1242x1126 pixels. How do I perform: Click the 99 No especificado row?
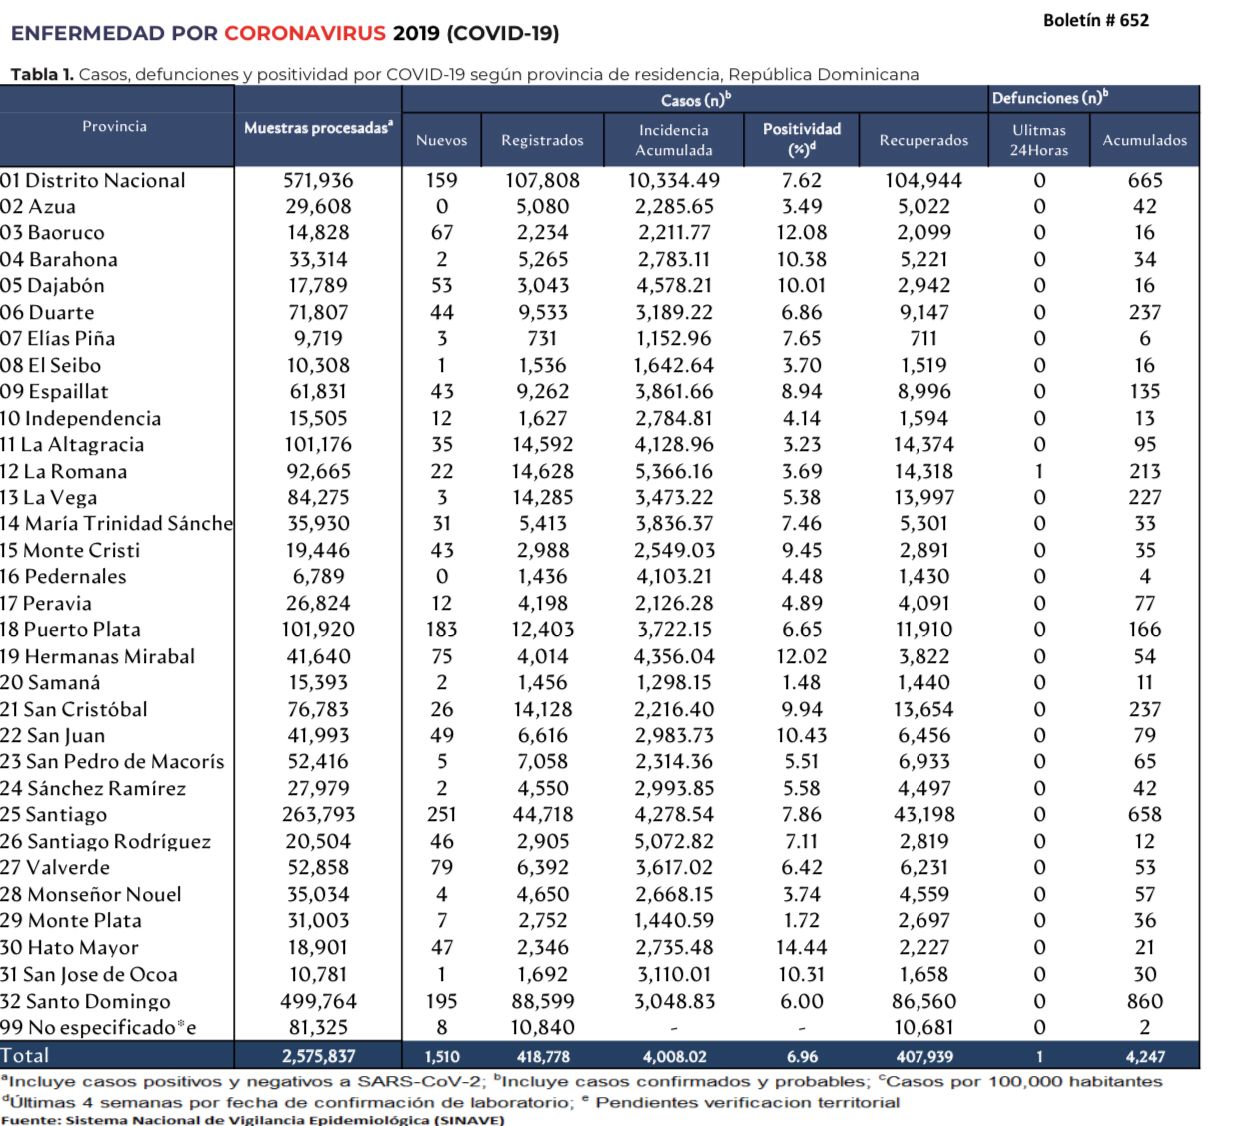(x=599, y=1028)
